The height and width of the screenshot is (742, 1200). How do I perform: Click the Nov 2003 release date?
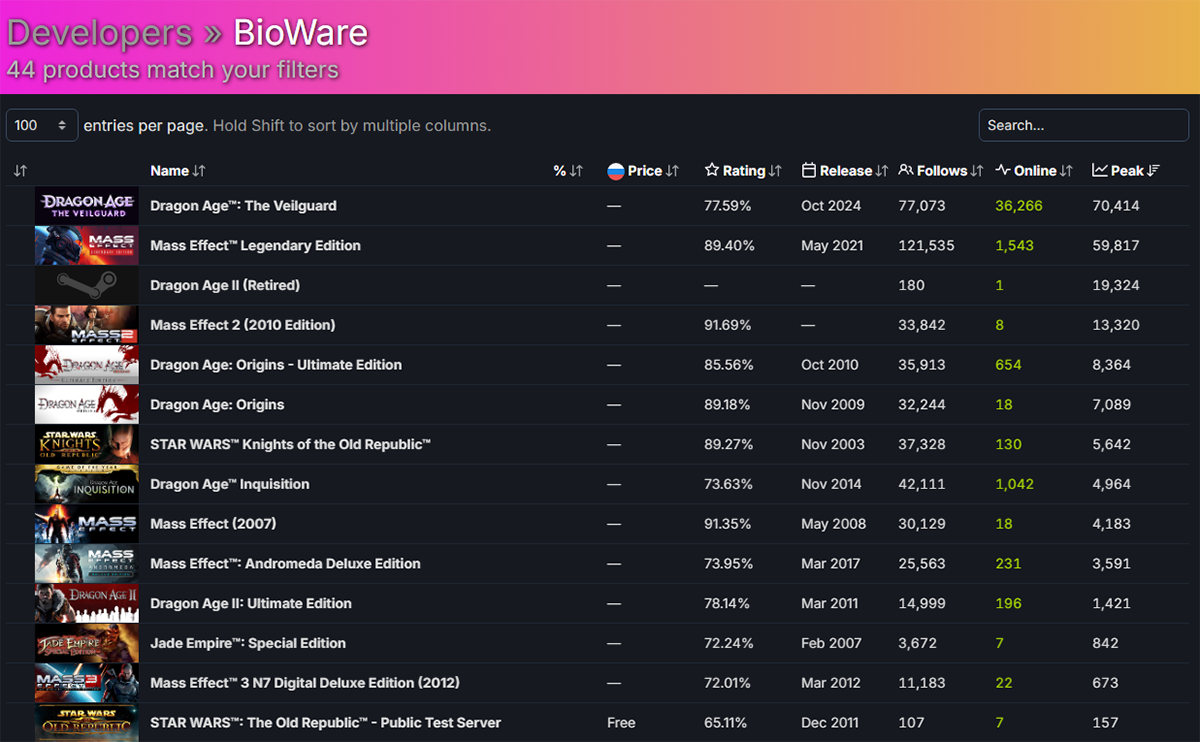point(832,444)
